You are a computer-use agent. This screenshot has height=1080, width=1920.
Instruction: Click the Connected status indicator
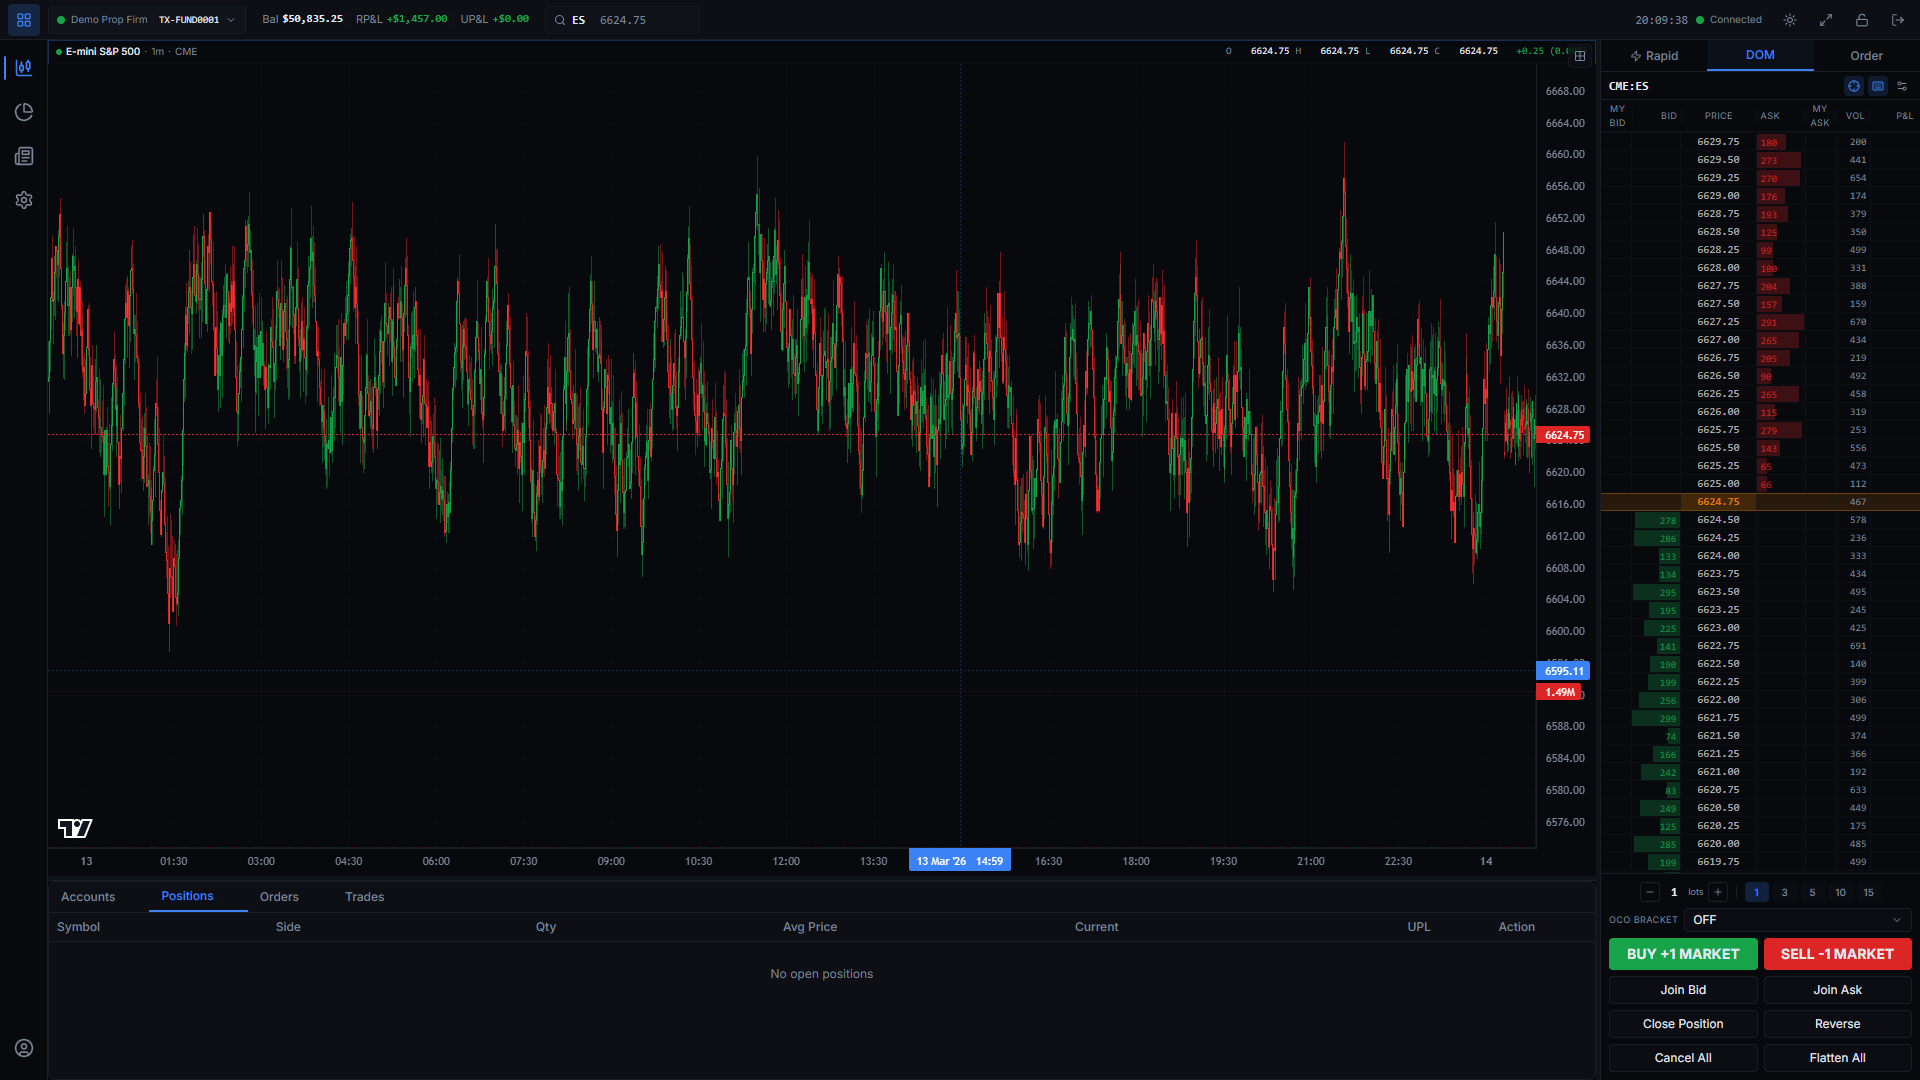click(1729, 20)
